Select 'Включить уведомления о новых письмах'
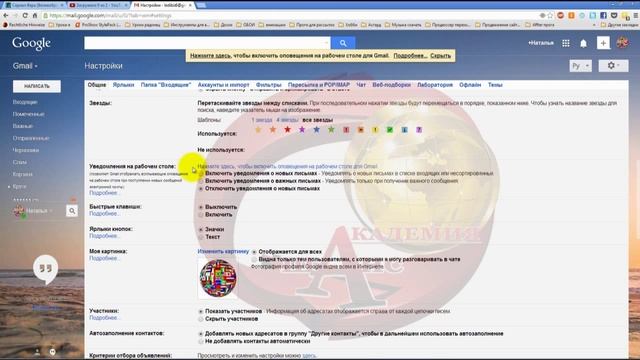The image size is (640, 360). coord(201,173)
